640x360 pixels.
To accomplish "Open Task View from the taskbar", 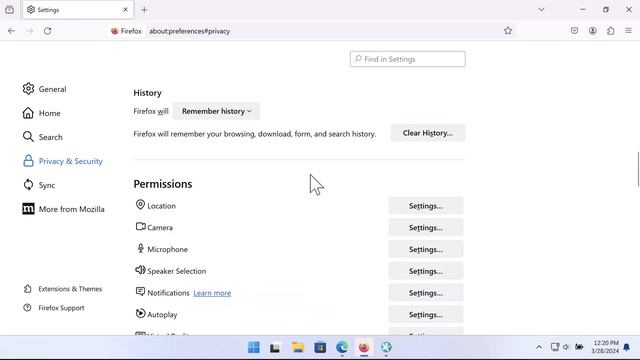I will [x=275, y=347].
